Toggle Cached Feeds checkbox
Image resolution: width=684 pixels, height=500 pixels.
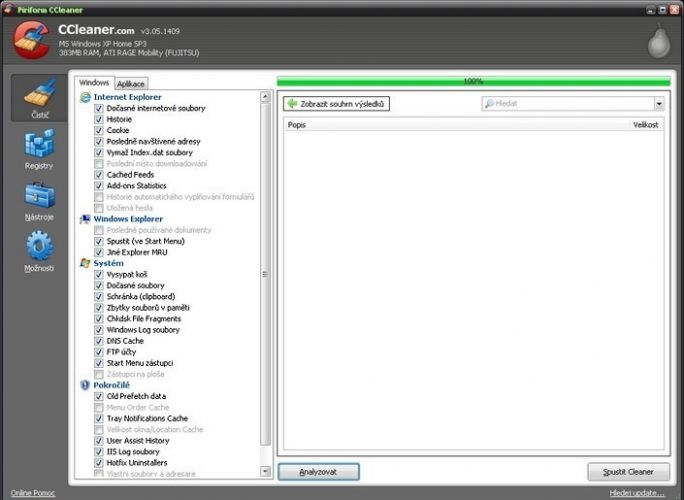[99, 175]
